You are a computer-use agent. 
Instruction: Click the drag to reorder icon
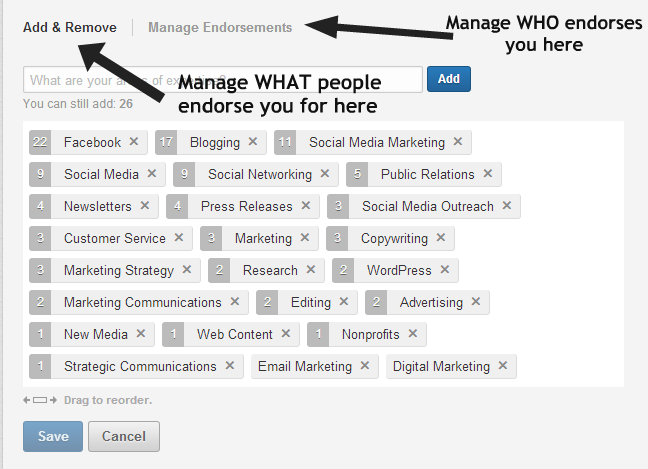coord(40,400)
